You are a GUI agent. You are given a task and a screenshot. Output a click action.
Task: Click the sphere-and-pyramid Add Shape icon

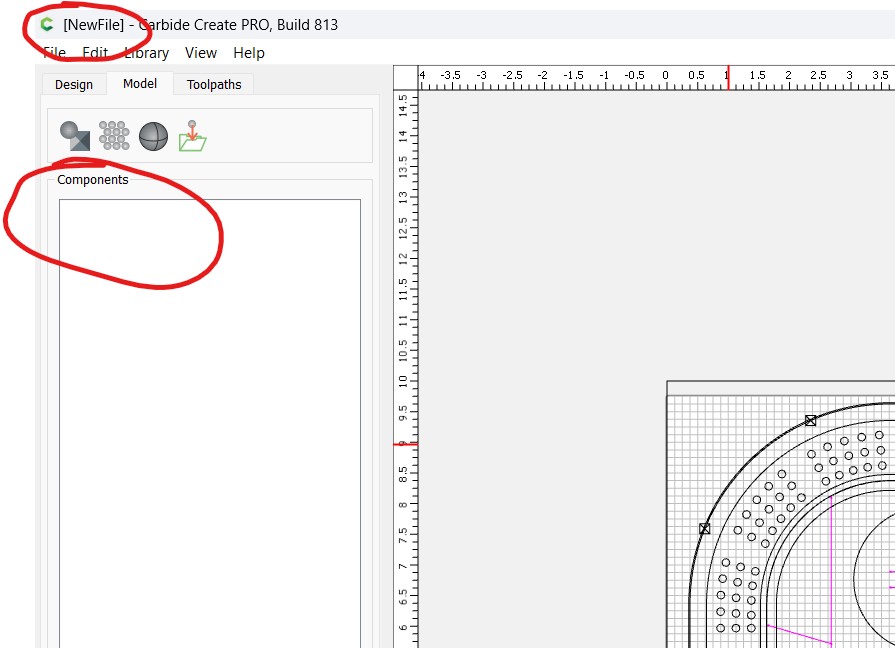click(75, 136)
